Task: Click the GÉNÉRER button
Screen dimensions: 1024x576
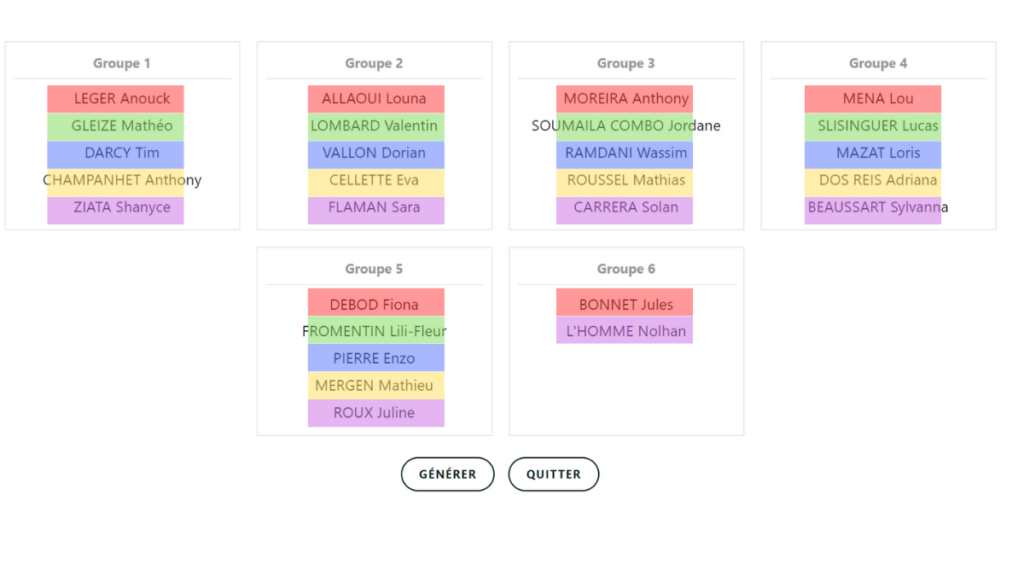Action: 447,474
